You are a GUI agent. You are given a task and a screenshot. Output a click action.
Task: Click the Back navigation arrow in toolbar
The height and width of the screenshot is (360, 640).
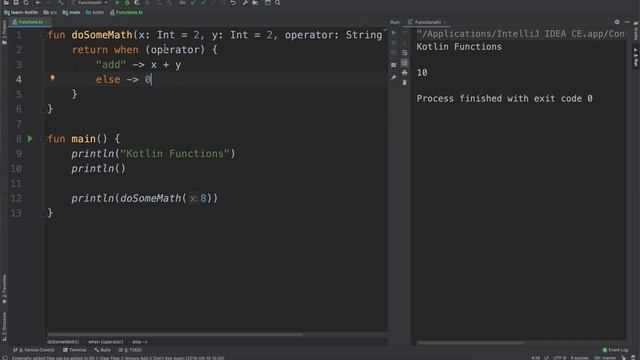point(38,2)
